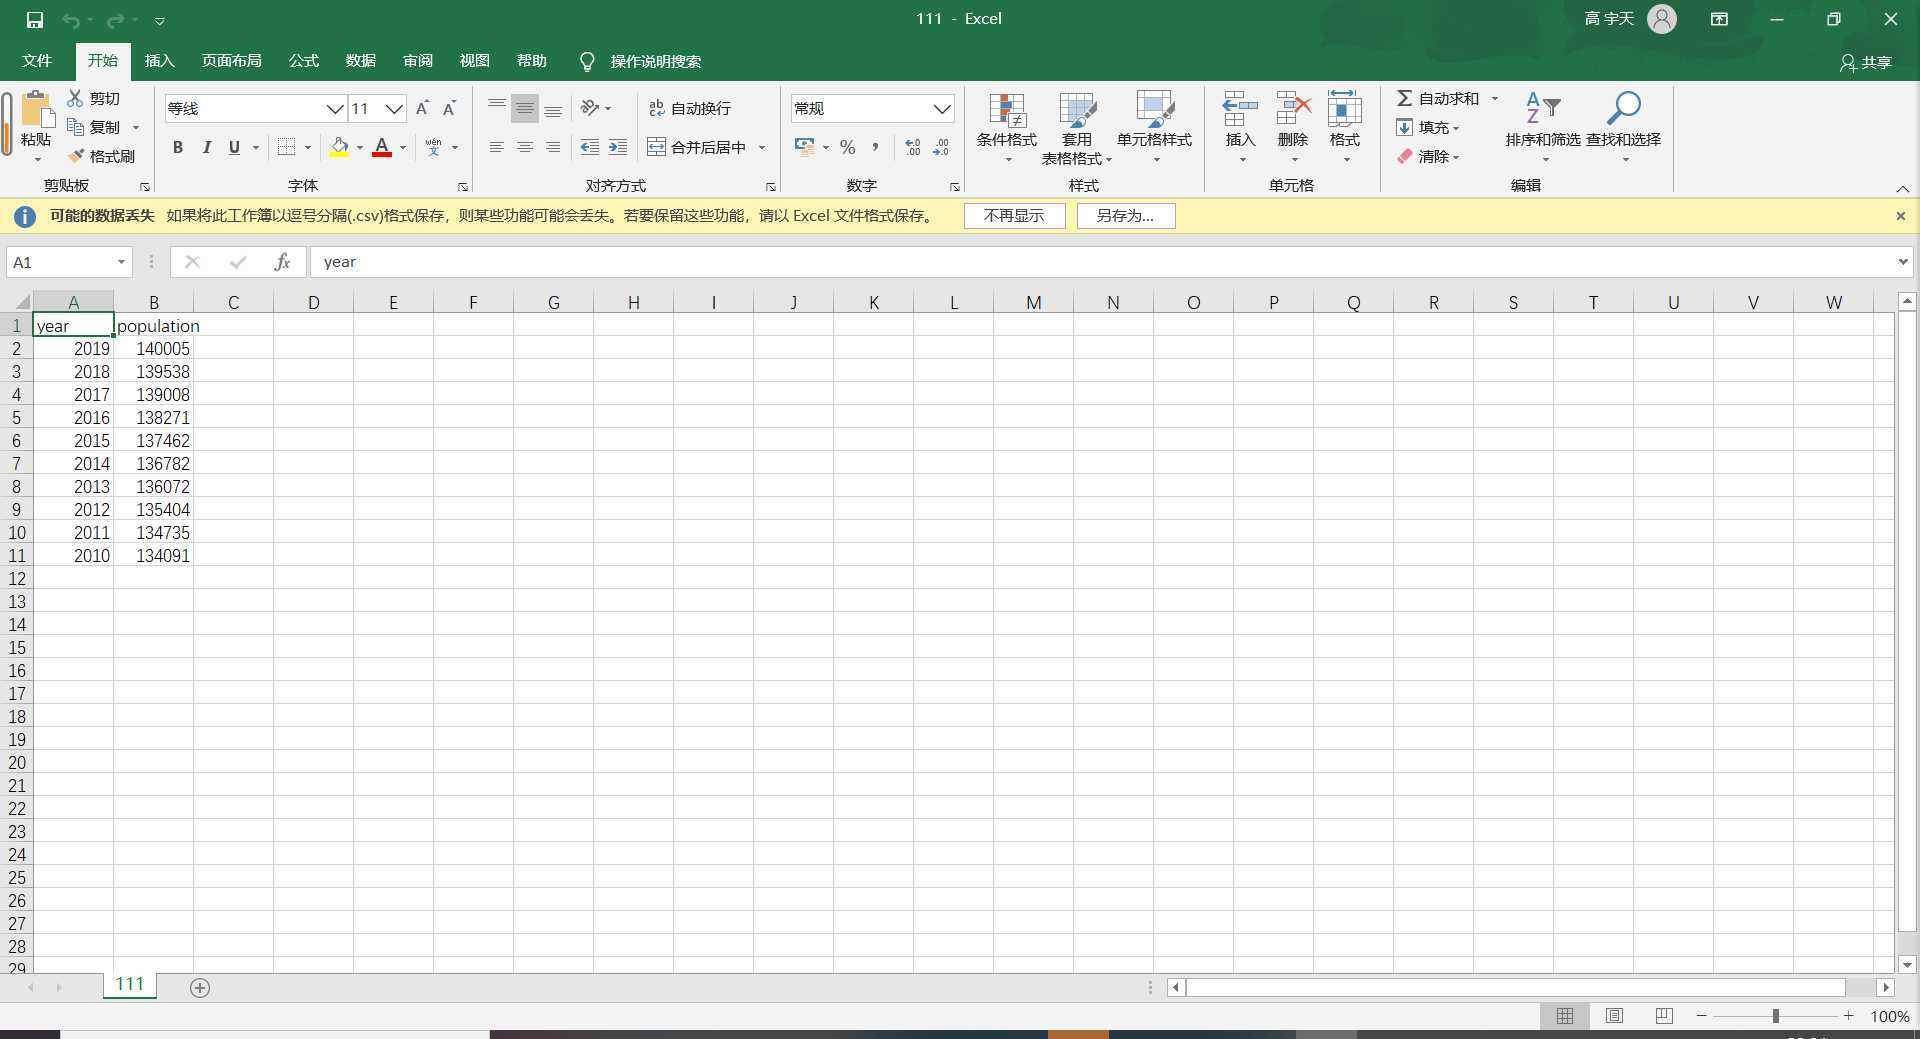The image size is (1920, 1039).
Task: Switch to Page Layout tab (页面布局)
Action: [x=231, y=61]
